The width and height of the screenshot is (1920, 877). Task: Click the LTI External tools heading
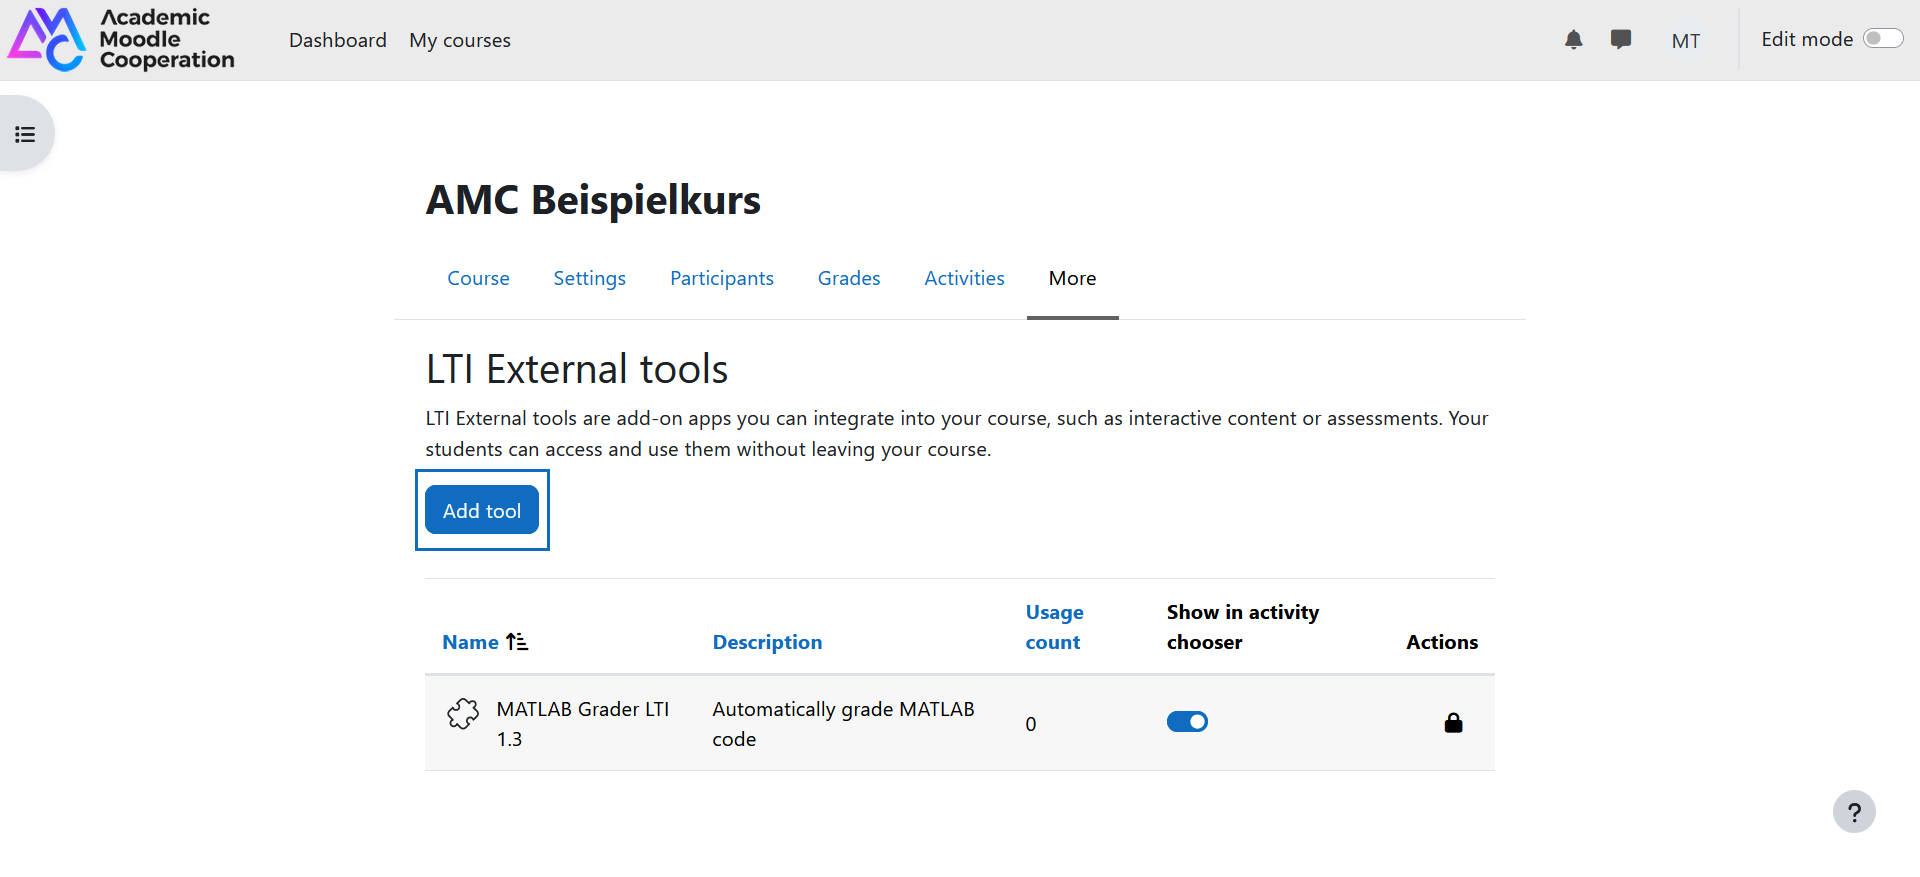click(x=577, y=369)
